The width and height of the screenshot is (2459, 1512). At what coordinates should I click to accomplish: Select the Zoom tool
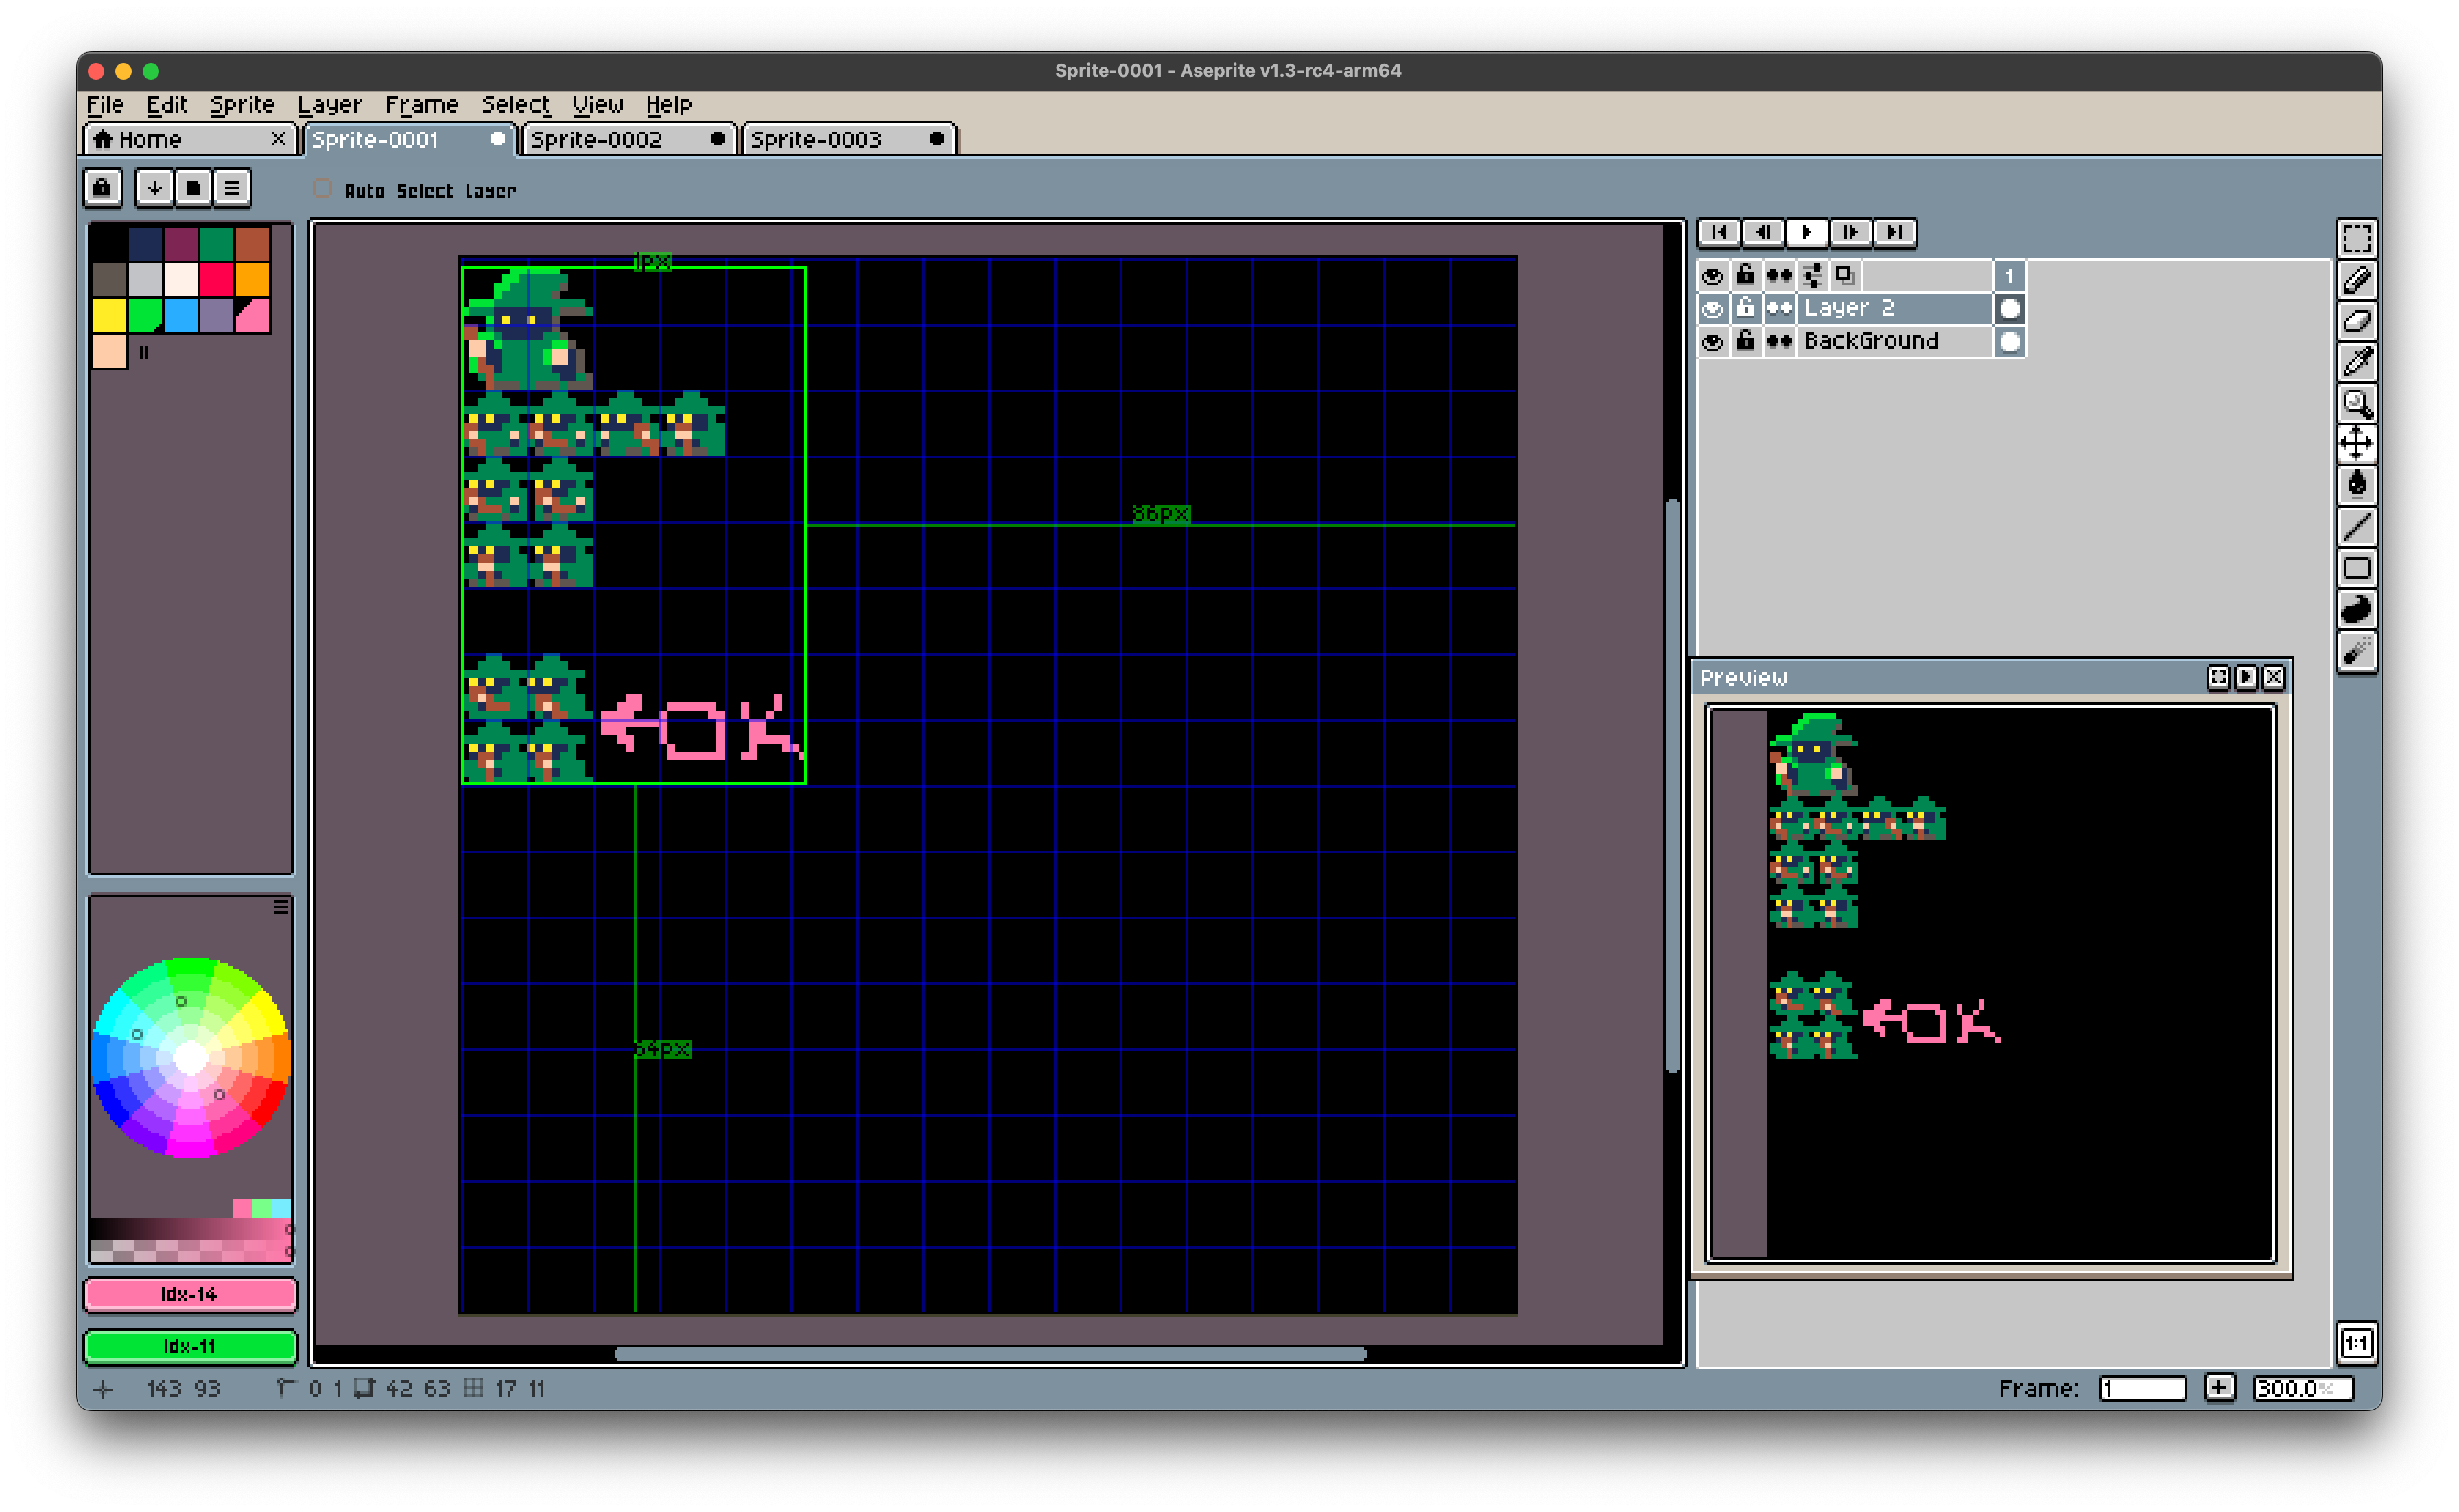point(2356,403)
